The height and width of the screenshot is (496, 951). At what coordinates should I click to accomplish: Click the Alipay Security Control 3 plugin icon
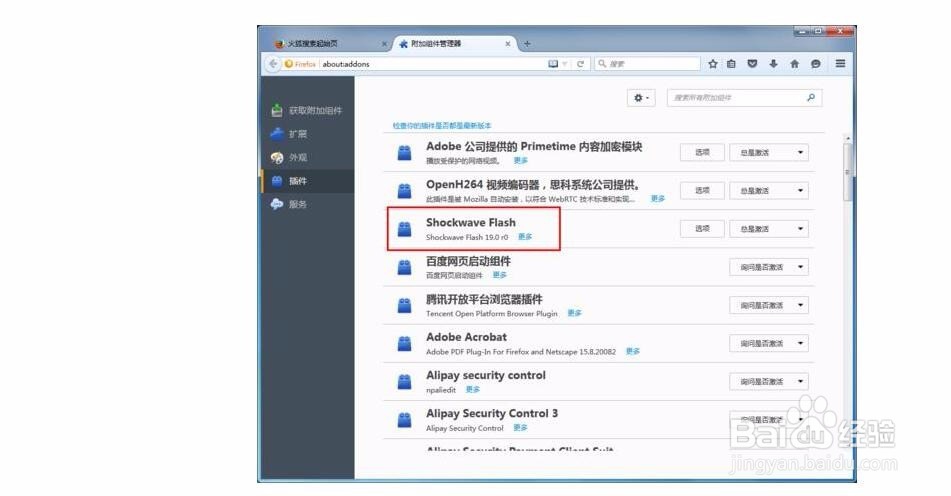tap(405, 420)
